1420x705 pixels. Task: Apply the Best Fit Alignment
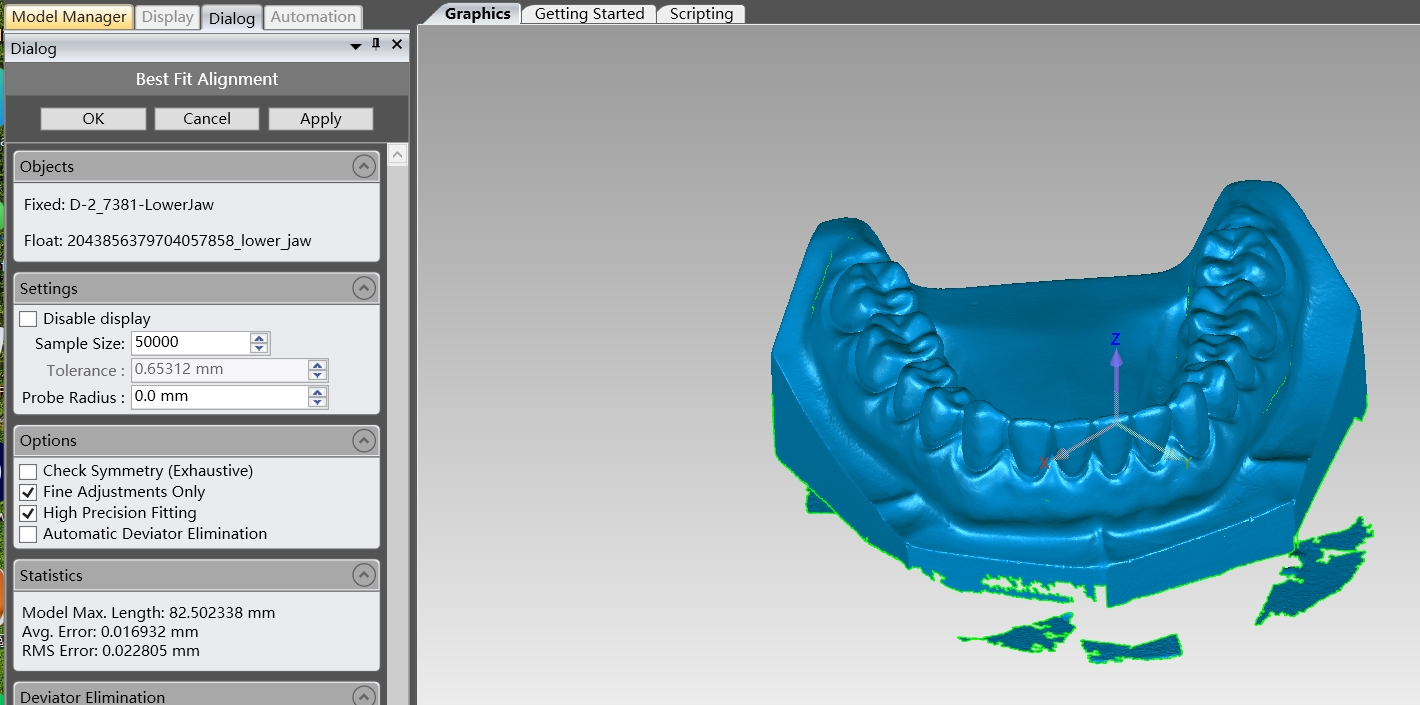coord(321,119)
